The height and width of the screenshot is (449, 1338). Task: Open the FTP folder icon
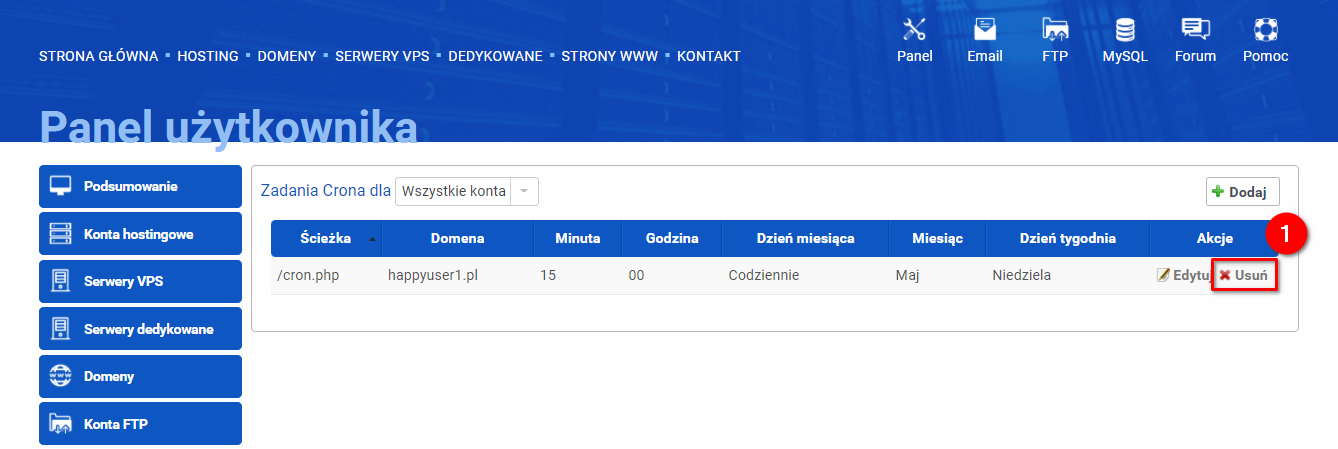click(x=1055, y=29)
